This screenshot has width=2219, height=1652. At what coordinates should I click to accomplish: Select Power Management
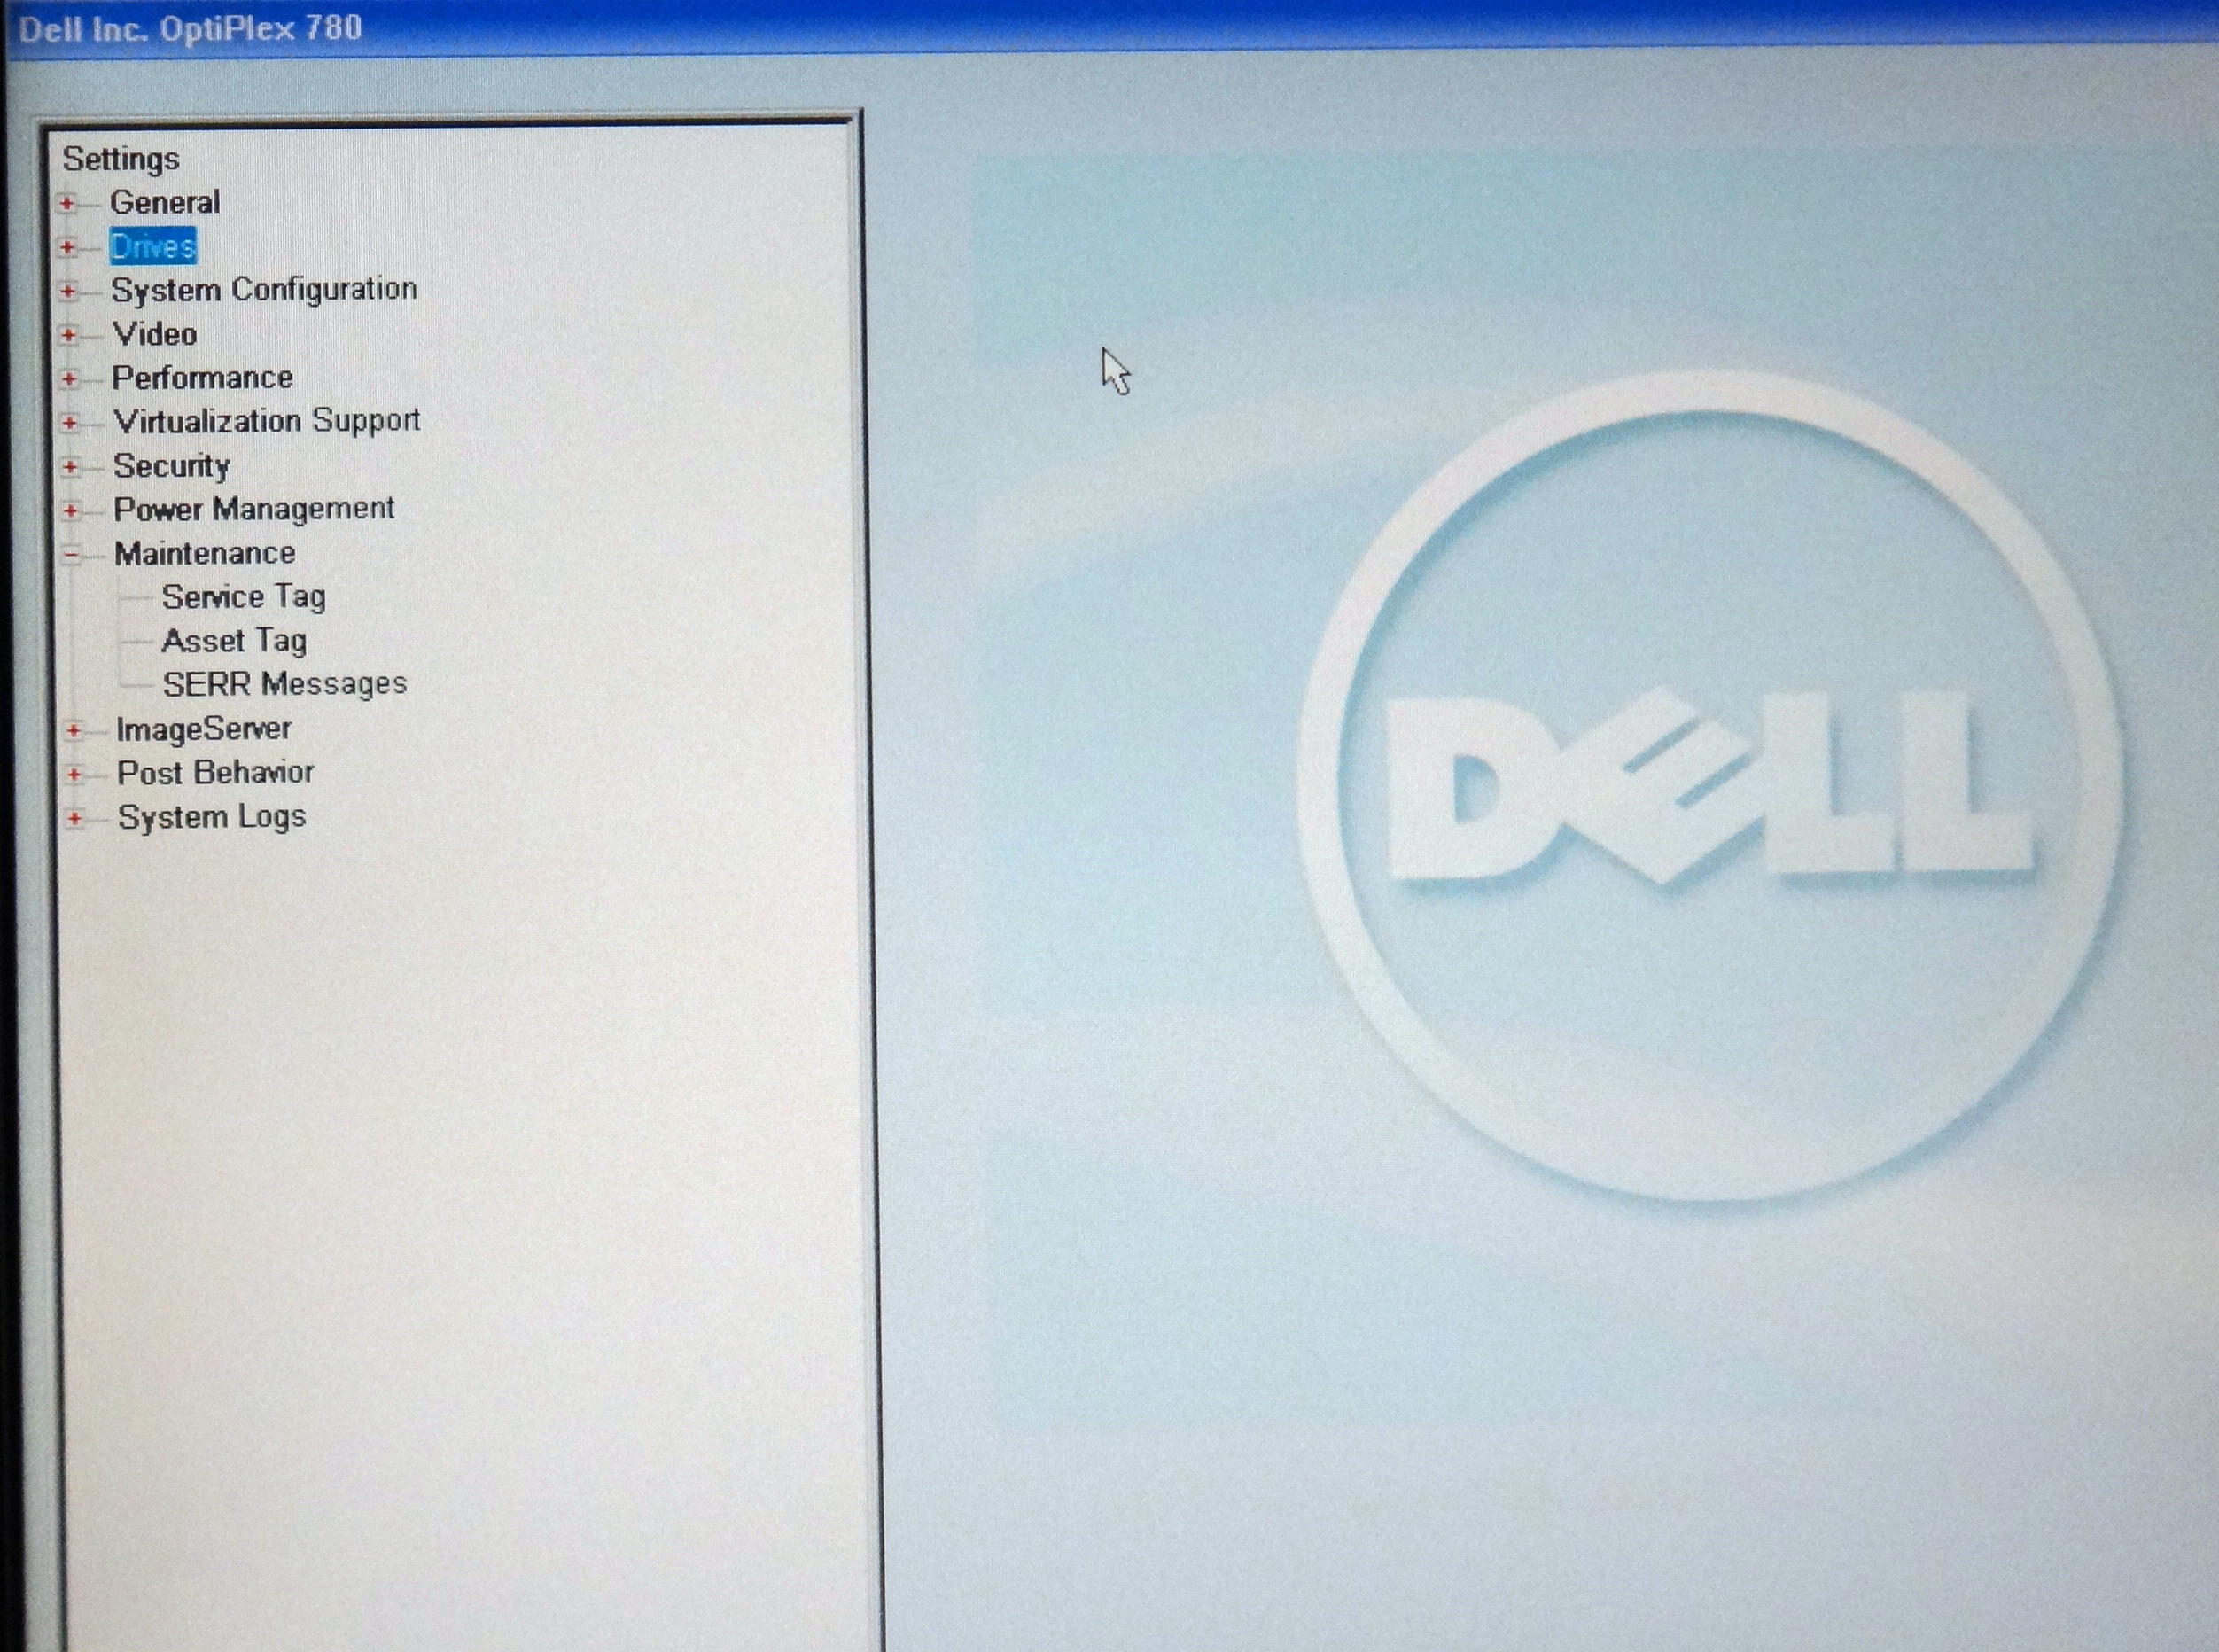(254, 509)
